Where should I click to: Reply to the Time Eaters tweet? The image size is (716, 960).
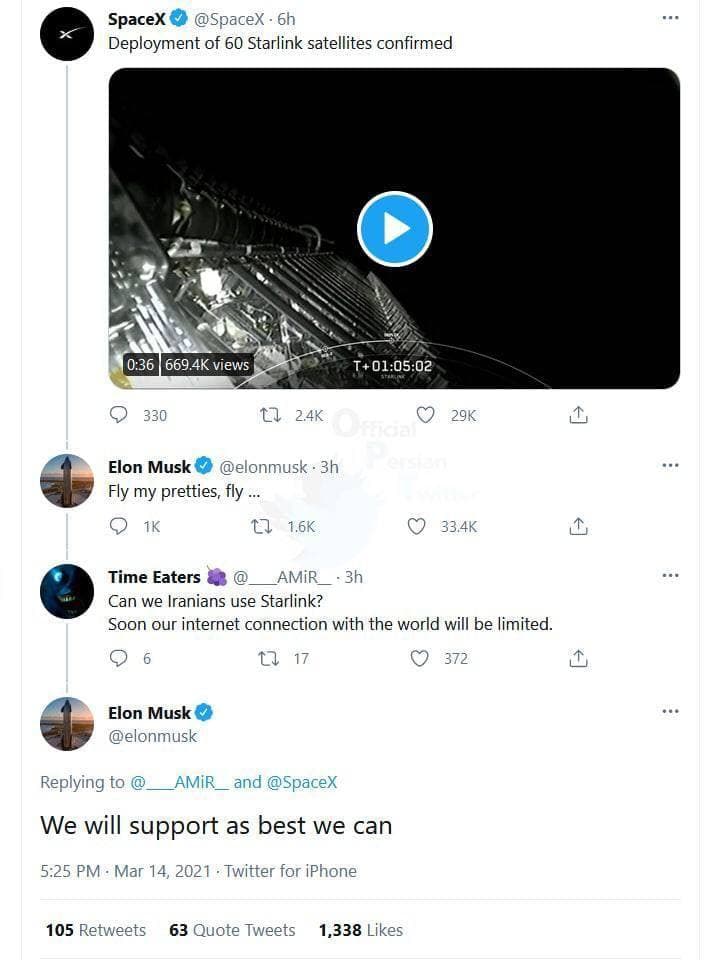click(119, 658)
